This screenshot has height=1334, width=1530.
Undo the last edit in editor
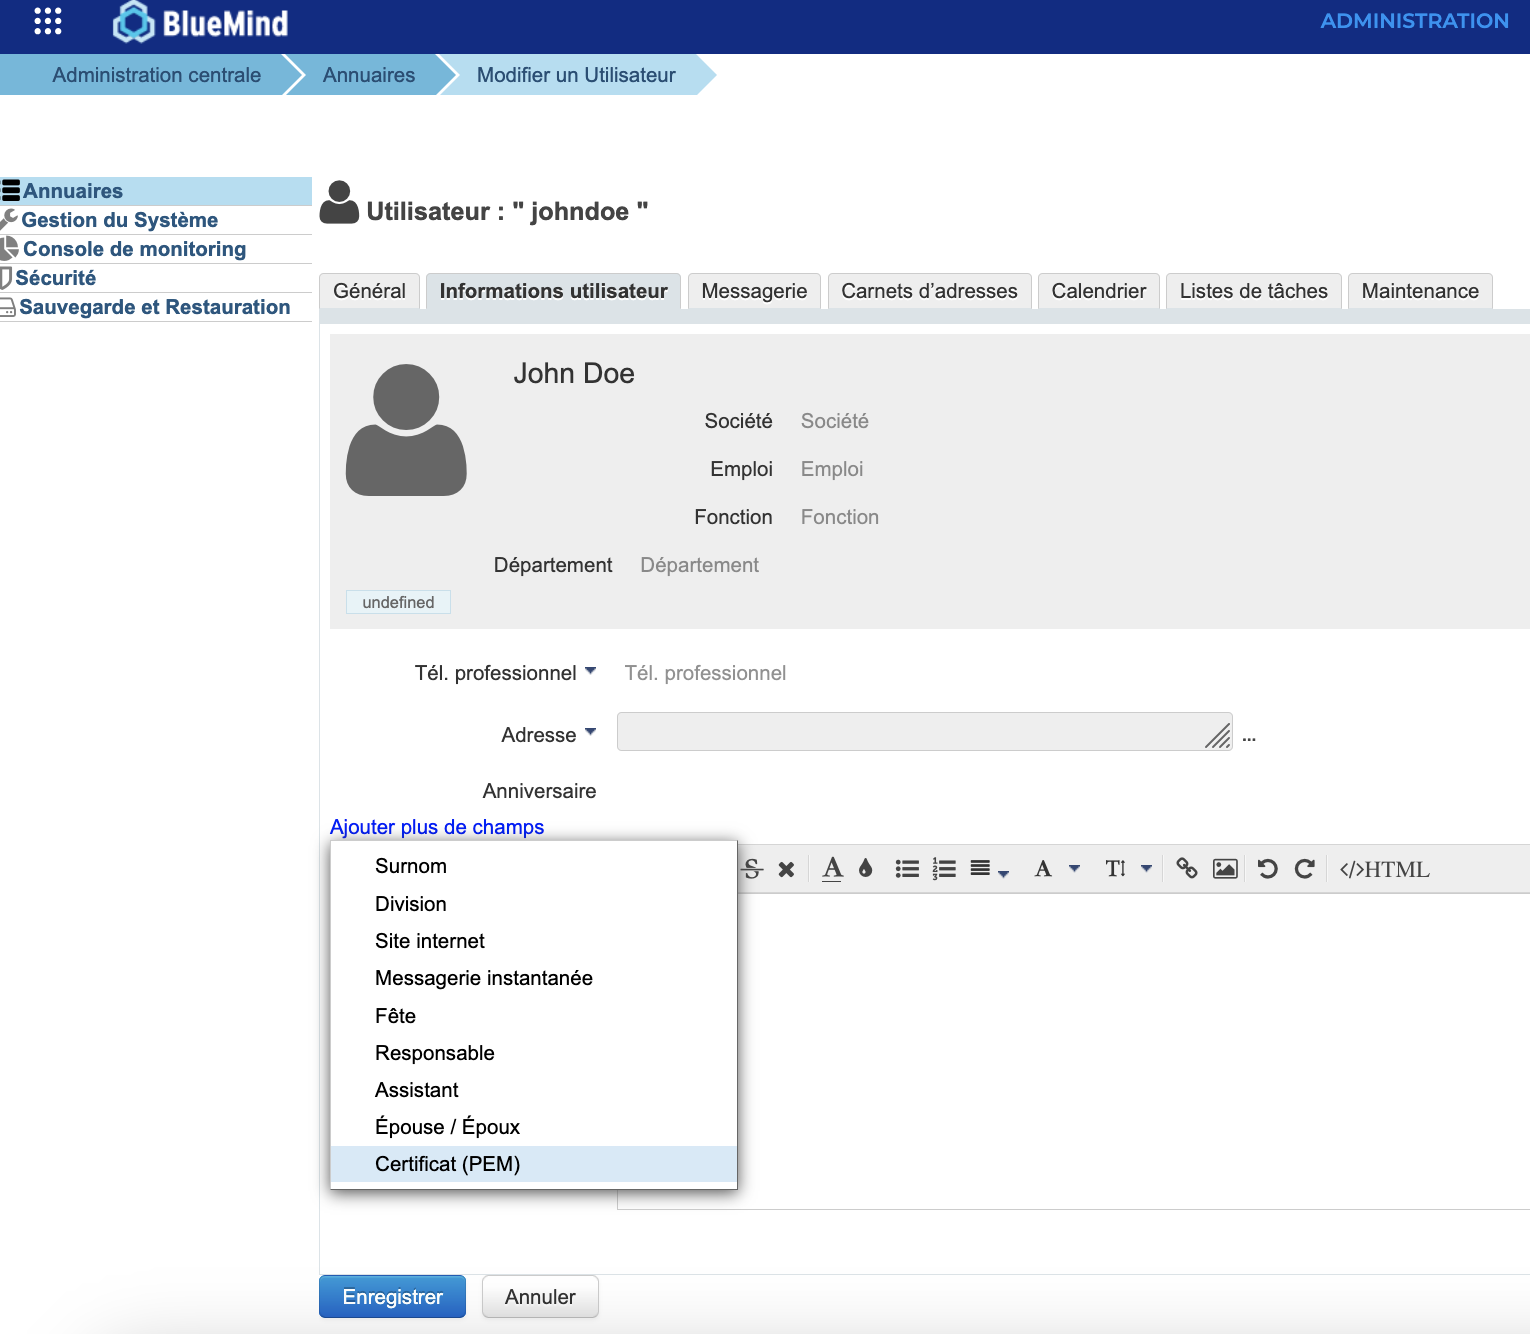1267,869
